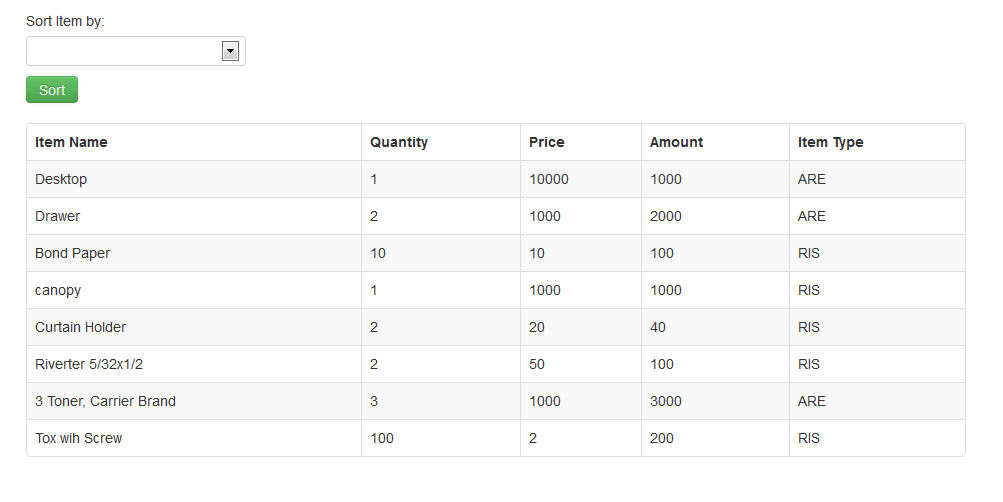
Task: Click the Riverter 5/32x1/2 item
Action: [x=89, y=364]
